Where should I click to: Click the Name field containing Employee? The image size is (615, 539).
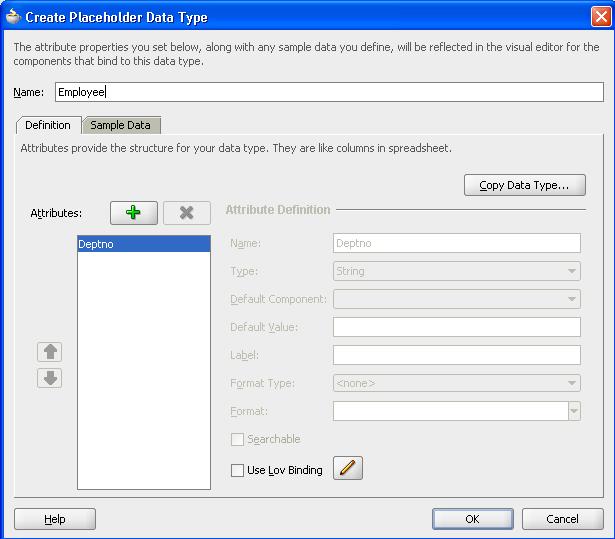tap(329, 92)
